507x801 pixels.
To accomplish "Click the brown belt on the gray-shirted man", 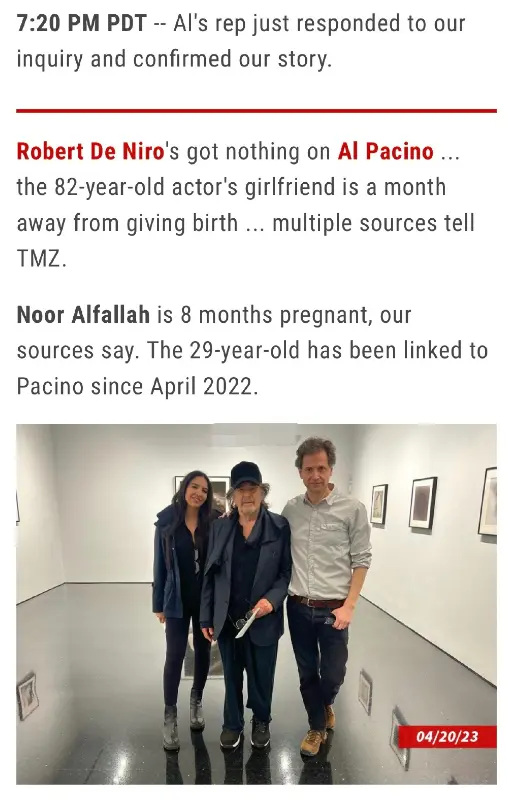I will [316, 602].
